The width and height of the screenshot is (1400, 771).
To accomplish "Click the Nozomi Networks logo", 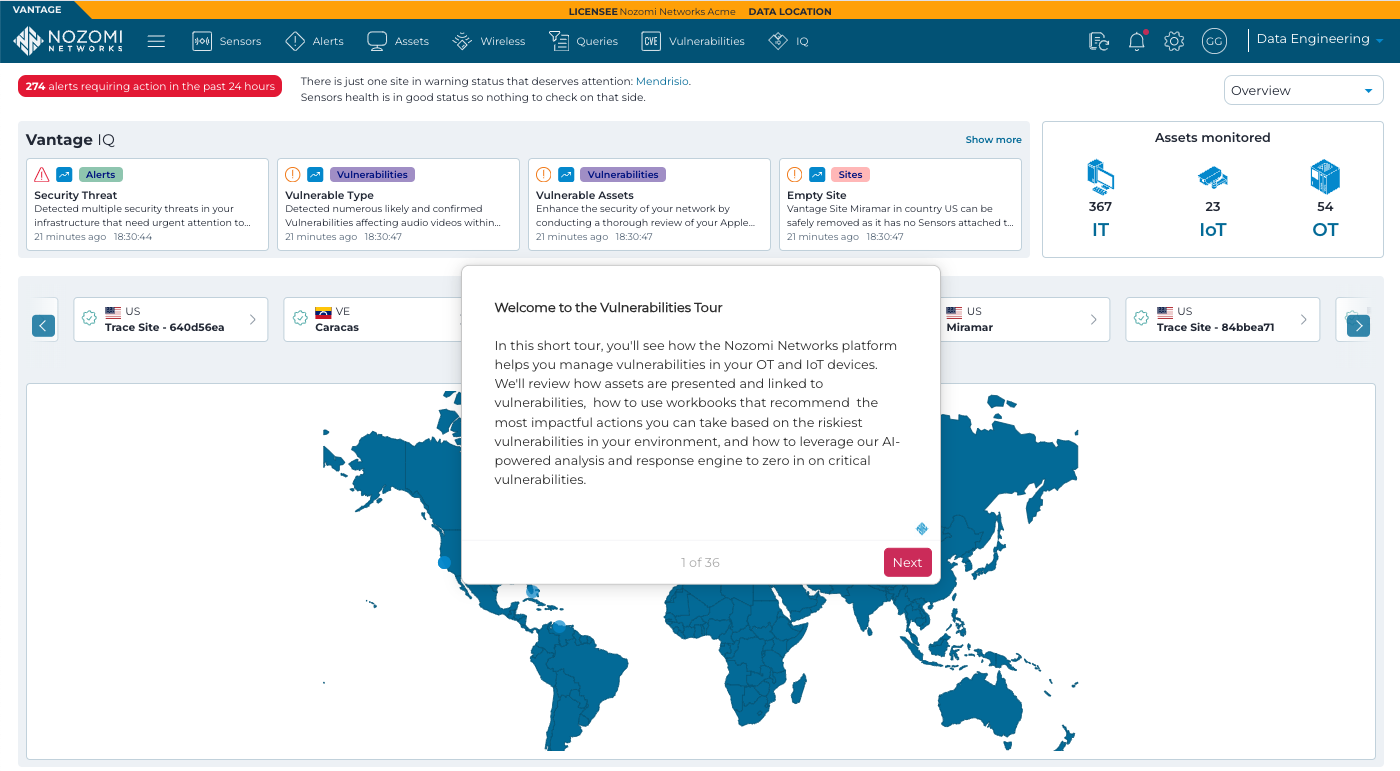I will [68, 41].
